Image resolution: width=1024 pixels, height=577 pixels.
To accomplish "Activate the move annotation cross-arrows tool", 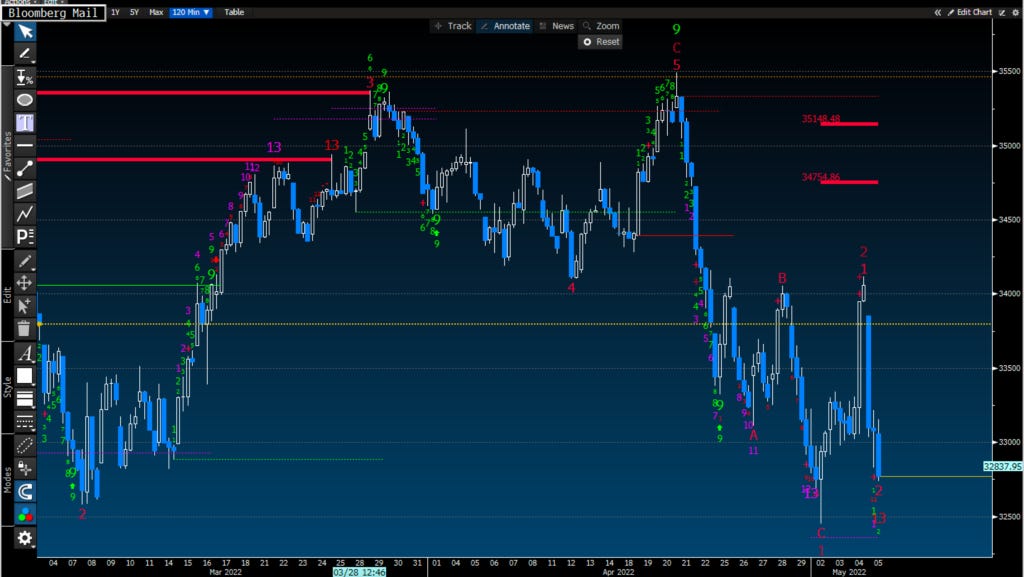I will point(25,283).
